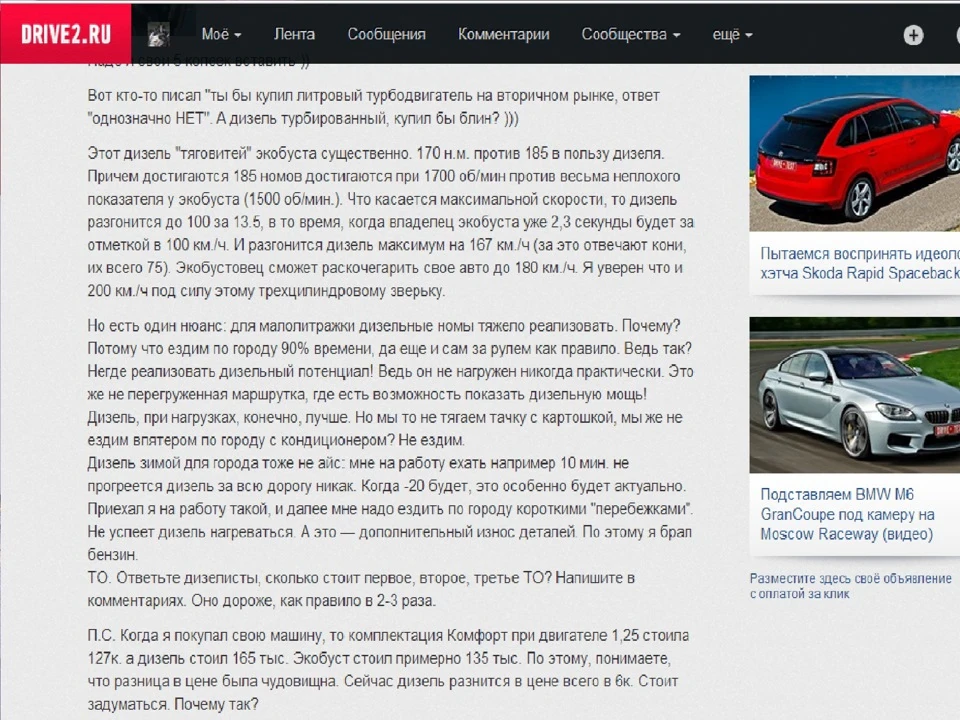Expand the Моё dropdown menu

[221, 34]
